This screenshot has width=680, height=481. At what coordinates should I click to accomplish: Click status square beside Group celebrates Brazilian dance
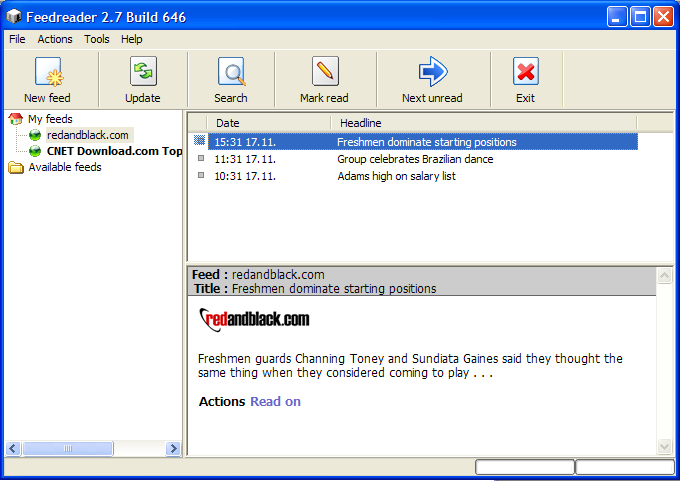click(x=201, y=158)
